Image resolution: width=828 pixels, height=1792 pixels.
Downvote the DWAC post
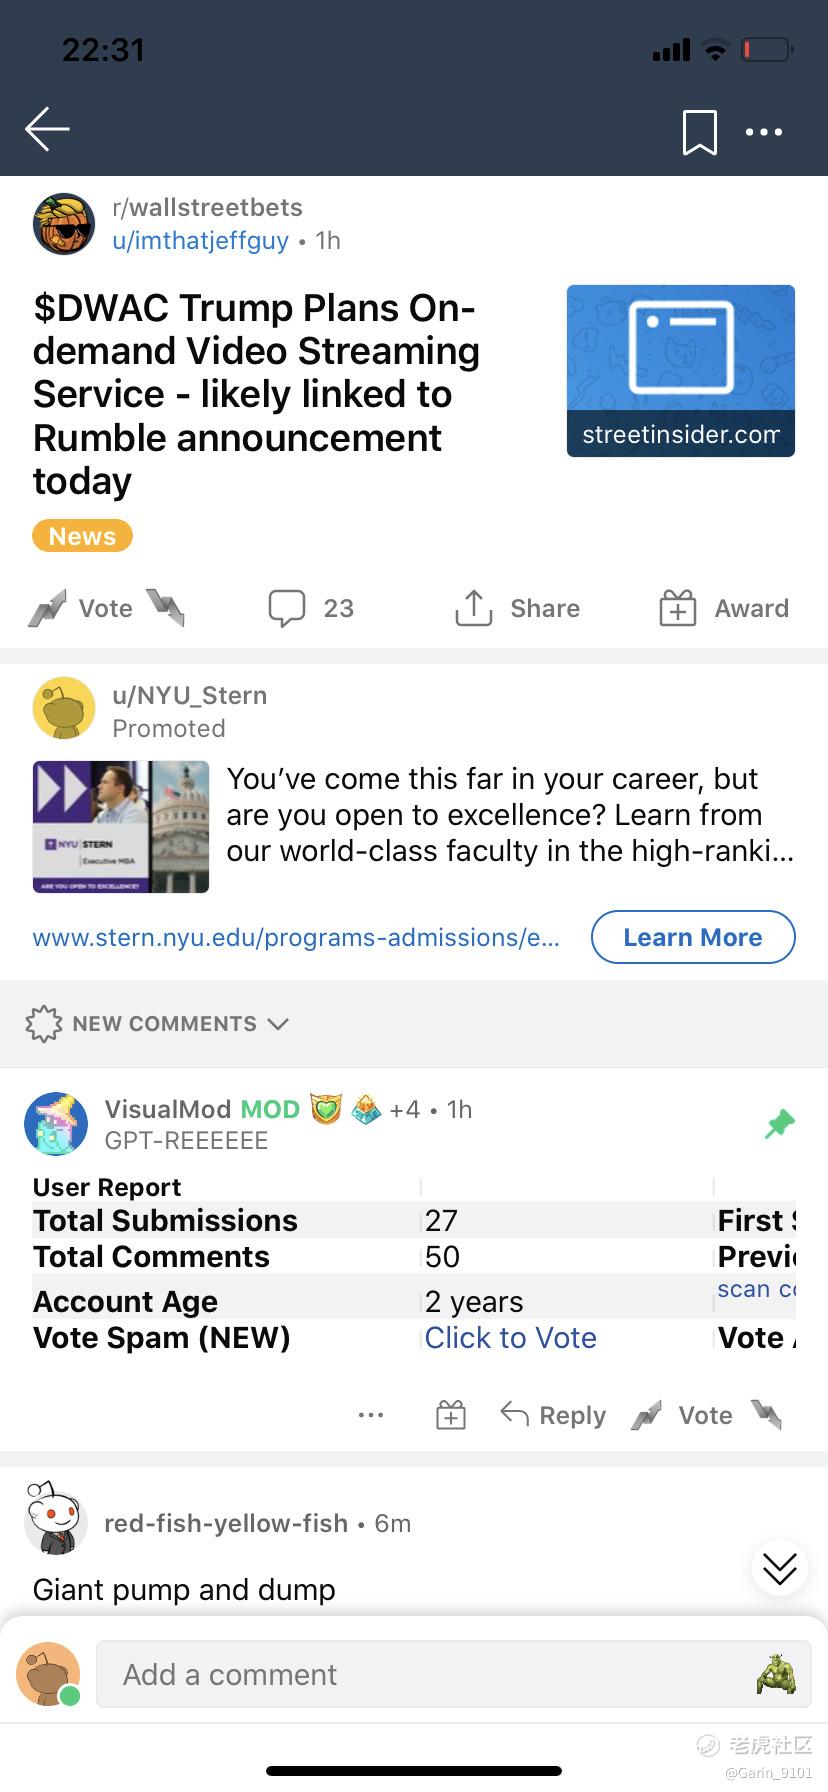pos(165,608)
